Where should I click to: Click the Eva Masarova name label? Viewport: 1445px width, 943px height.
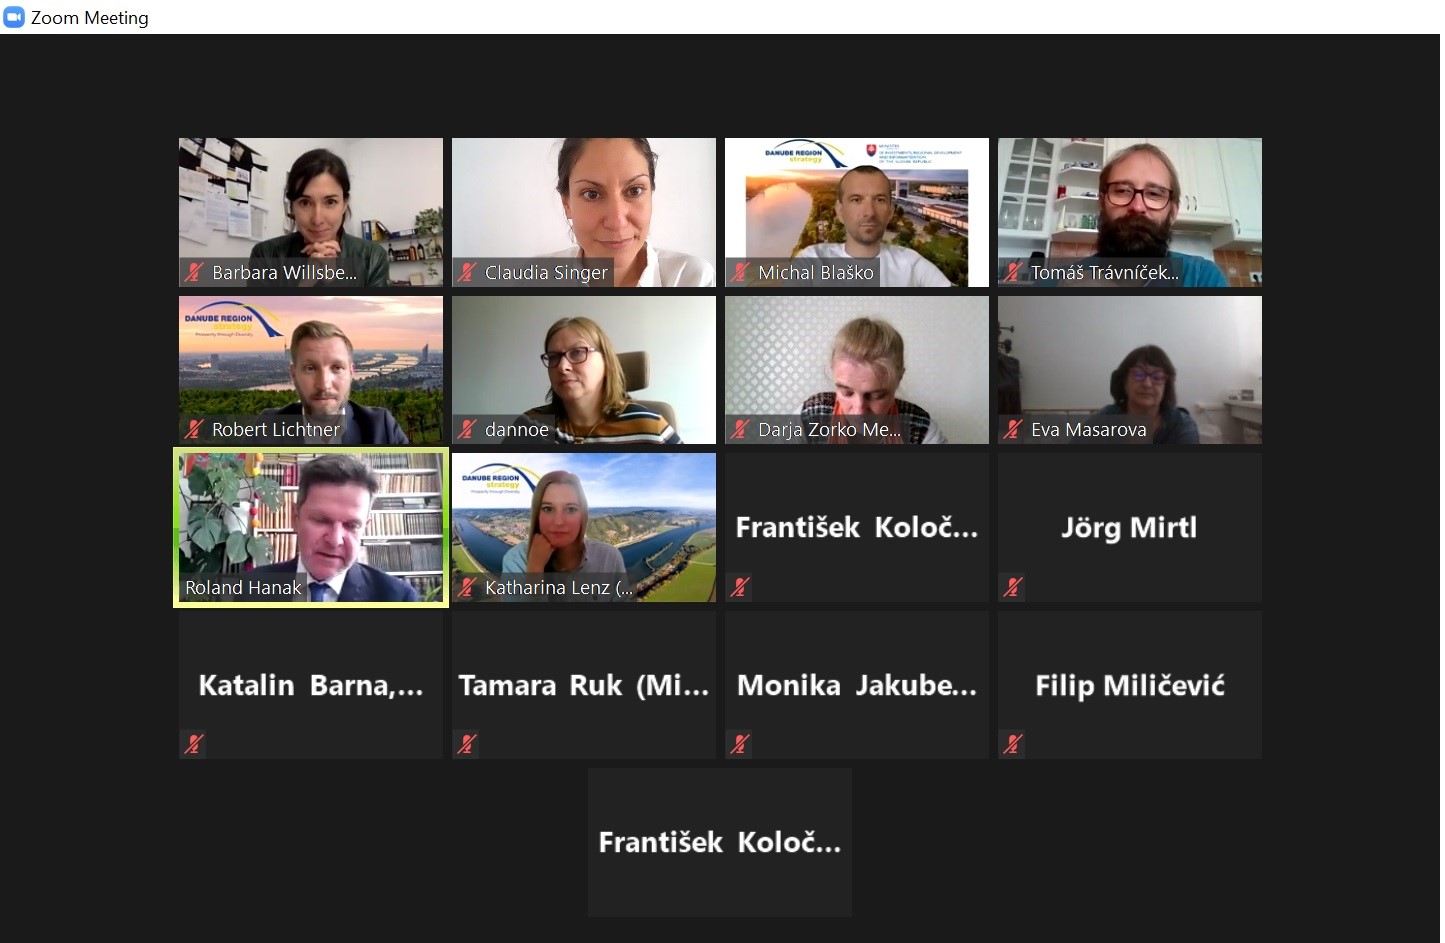coord(1088,429)
